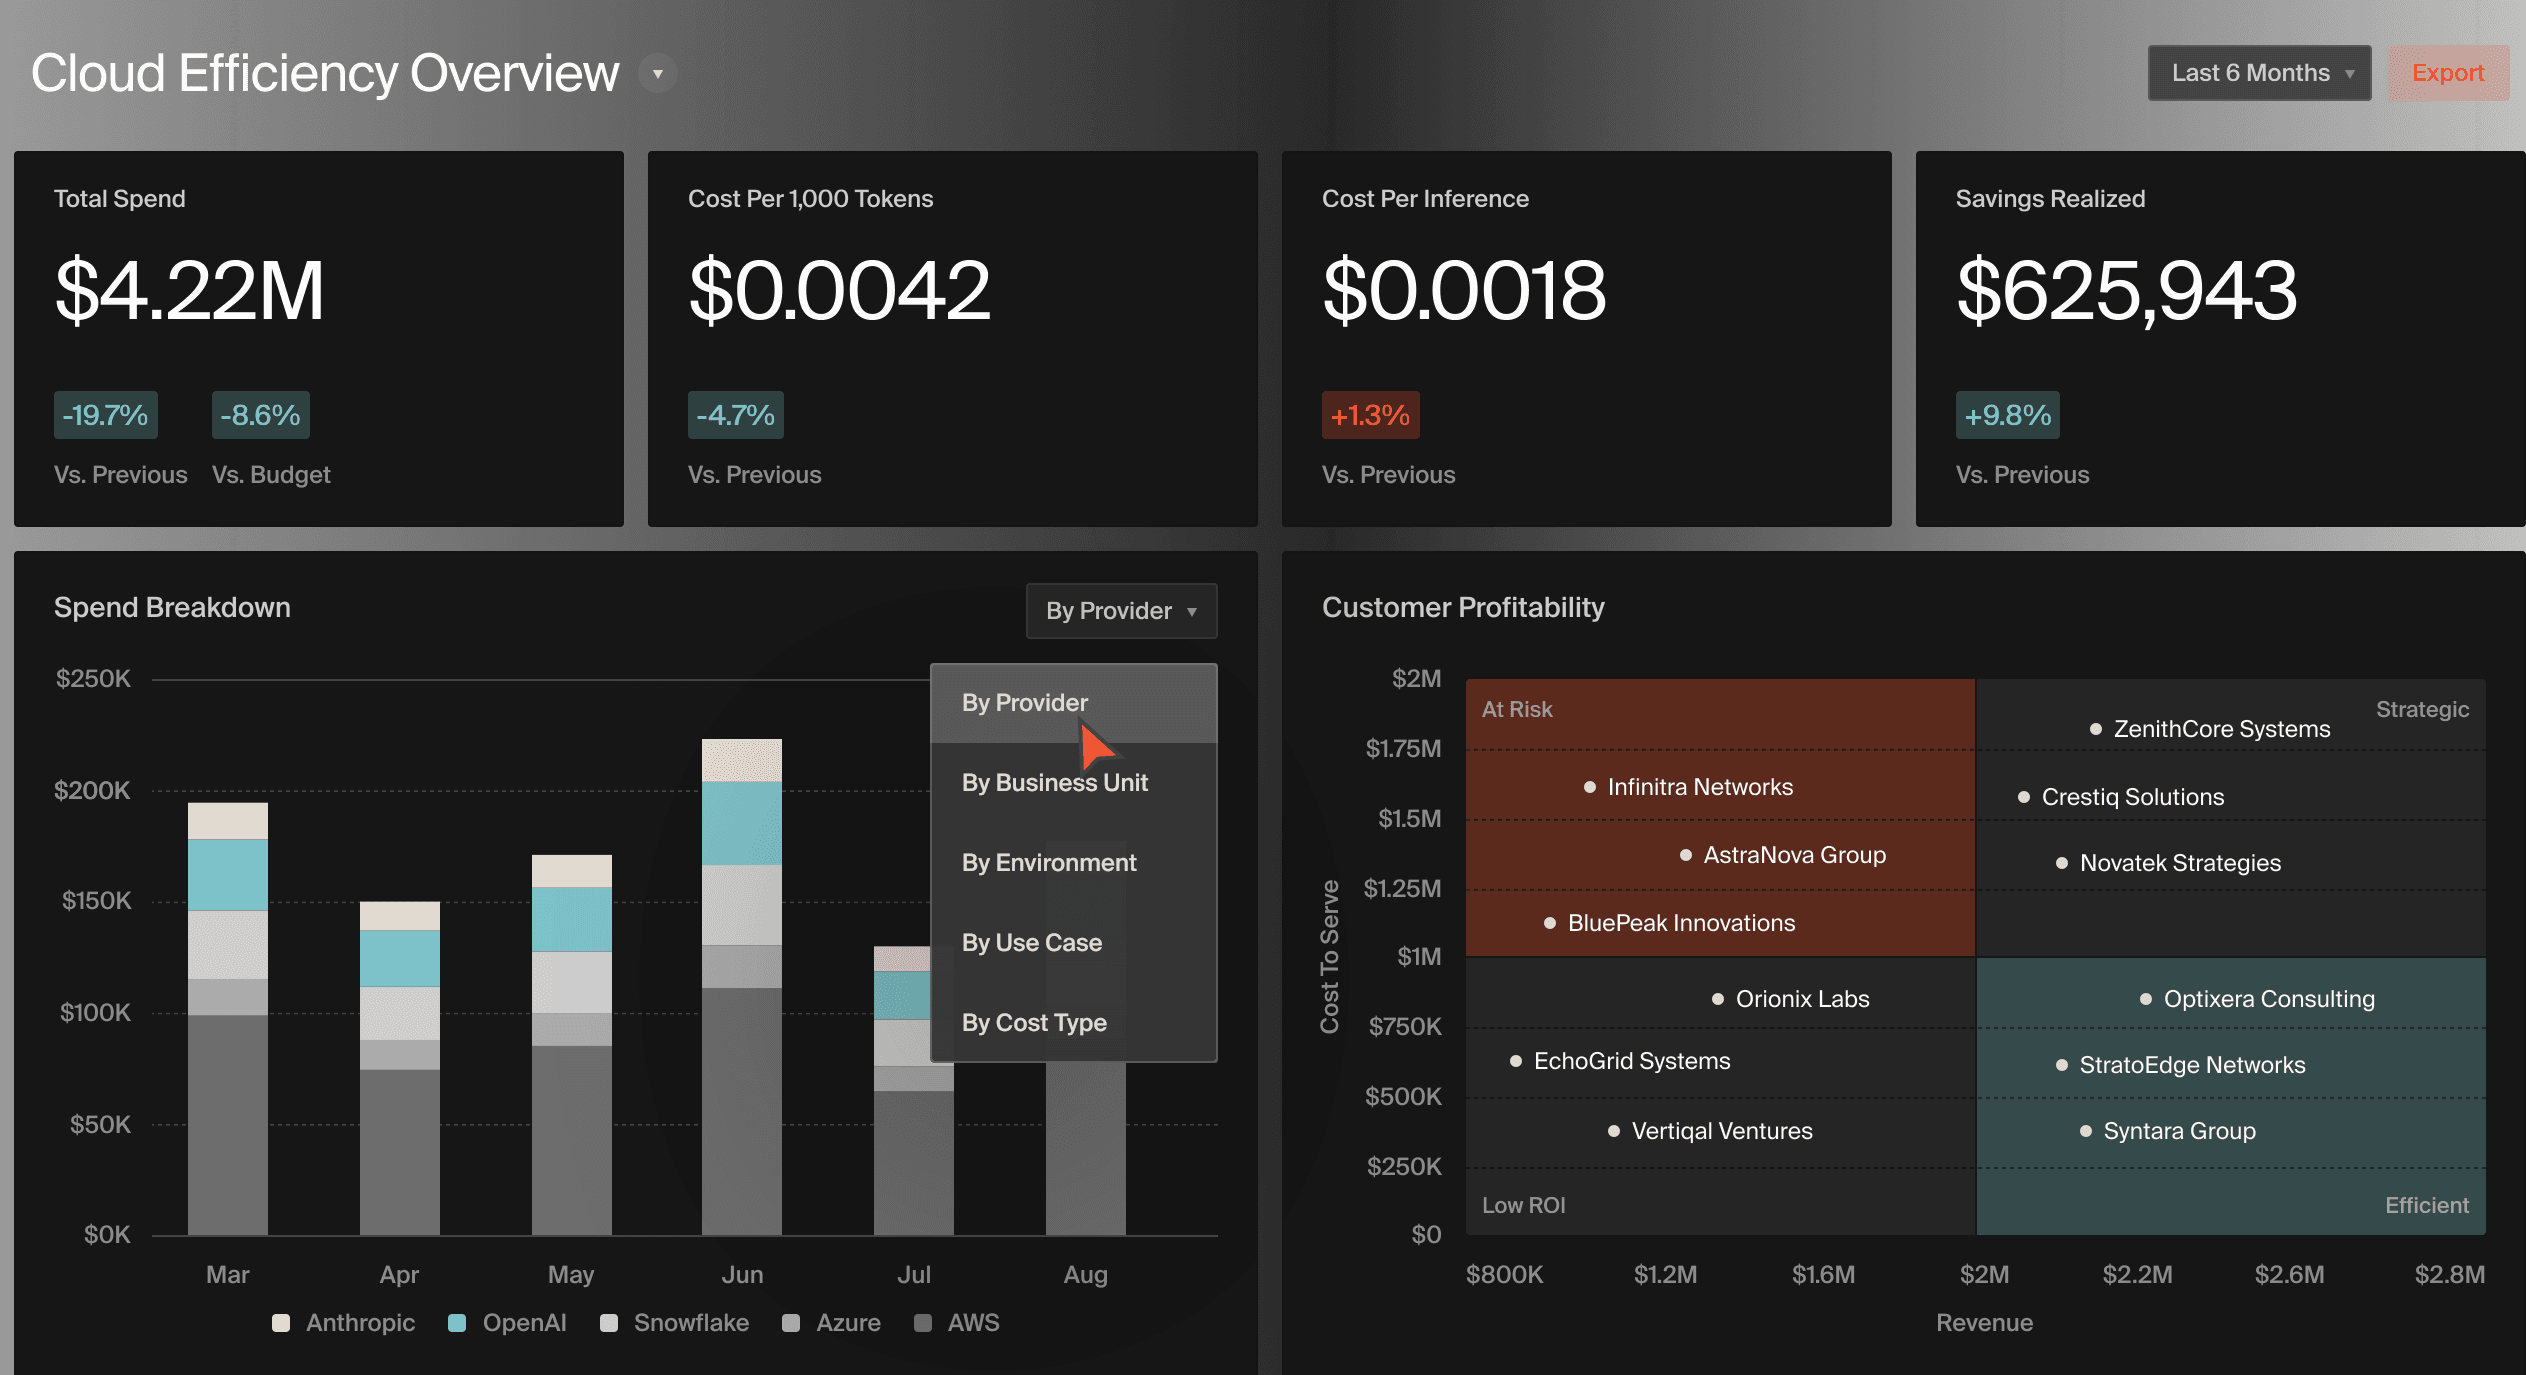Choose By Cost Type in the dropdown menu
Viewport: 2526px width, 1375px height.
pyautogui.click(x=1034, y=1022)
